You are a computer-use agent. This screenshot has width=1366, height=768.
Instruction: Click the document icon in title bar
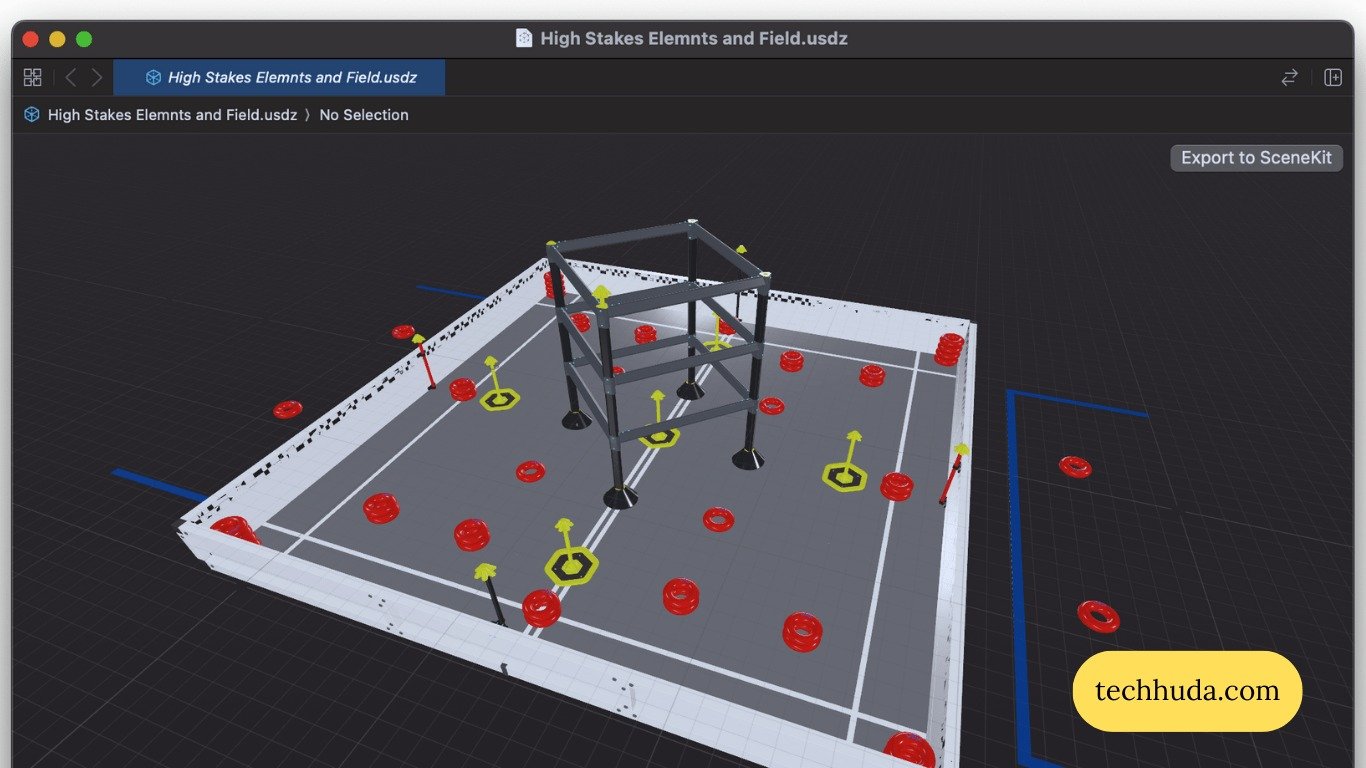click(524, 39)
